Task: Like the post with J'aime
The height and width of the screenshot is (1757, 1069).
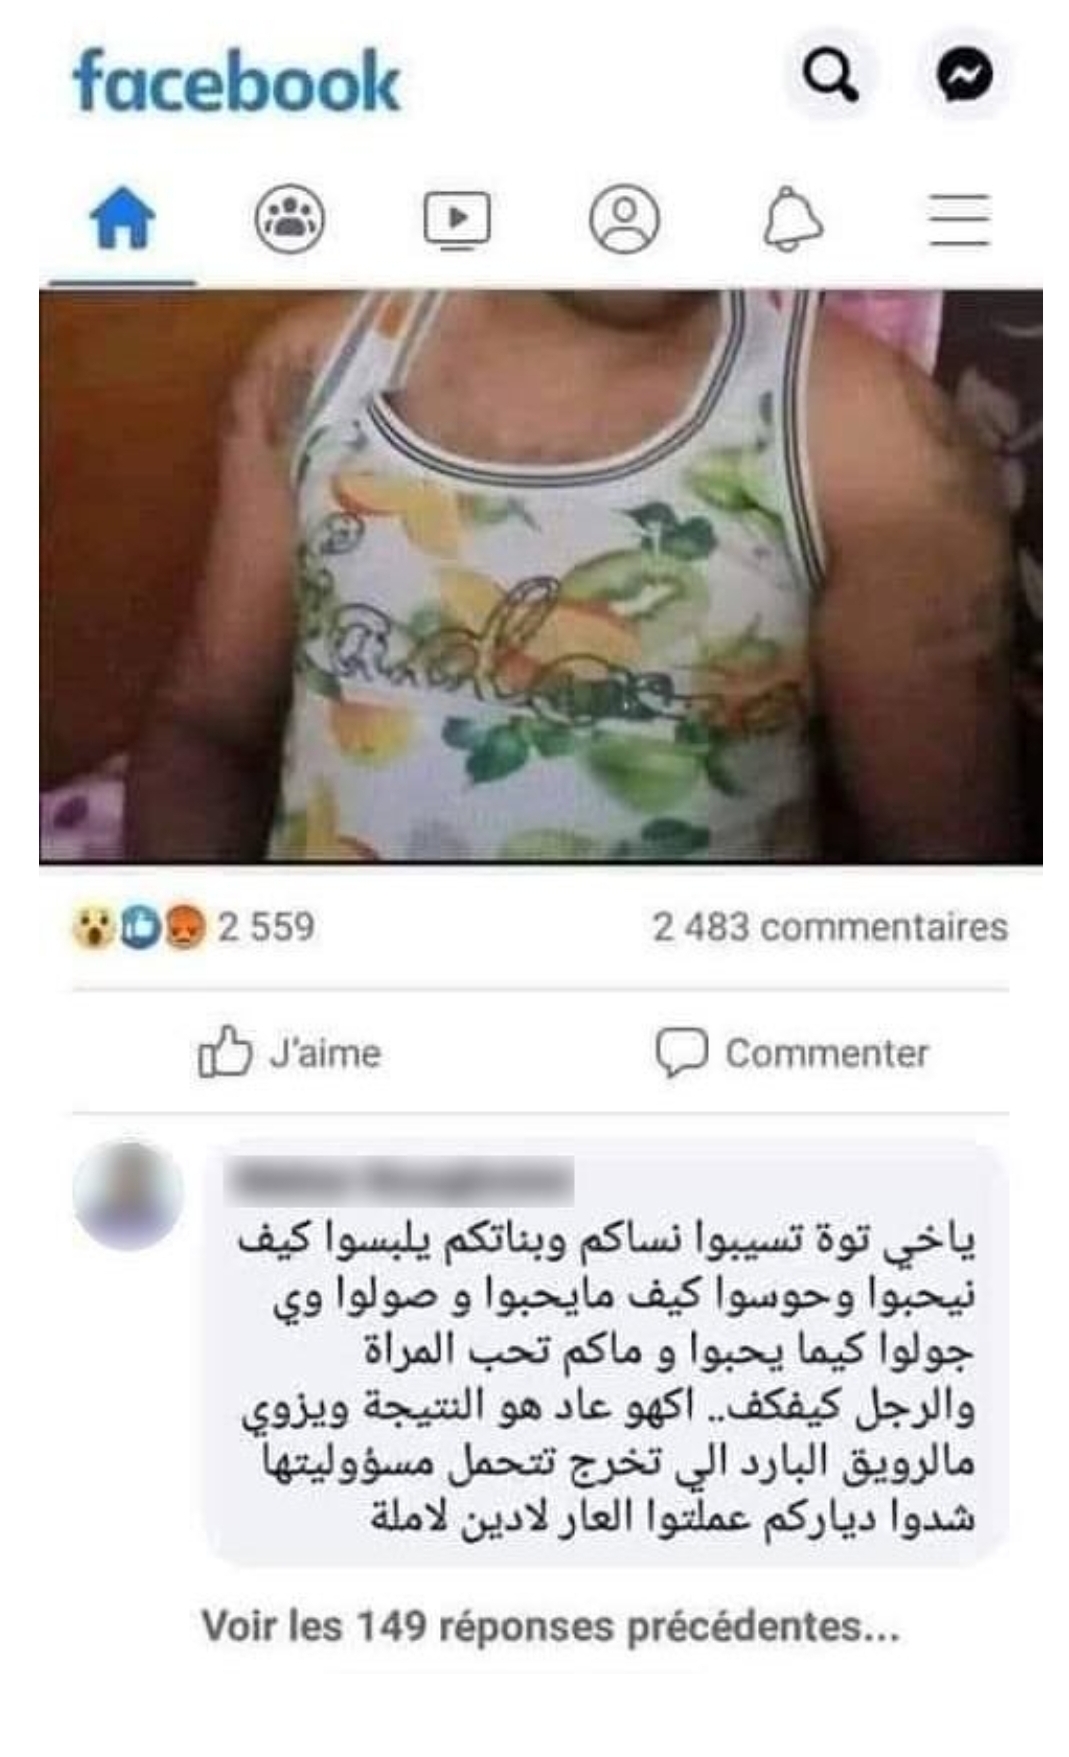Action: point(289,1052)
